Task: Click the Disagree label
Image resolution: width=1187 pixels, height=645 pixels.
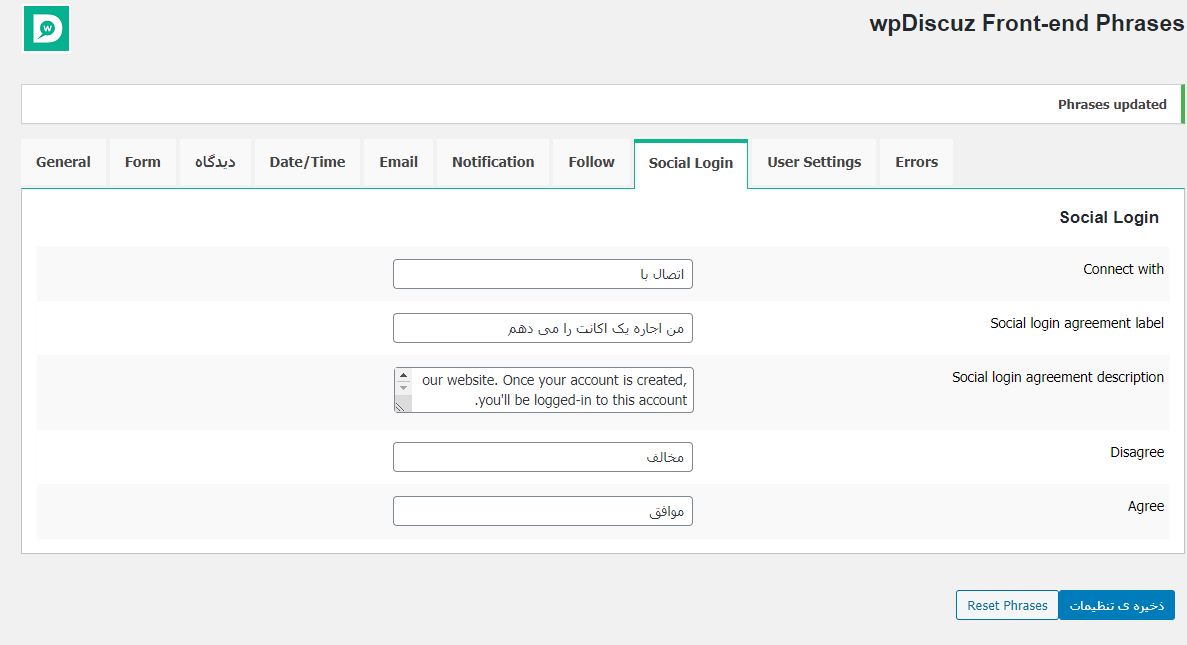Action: click(x=1137, y=452)
